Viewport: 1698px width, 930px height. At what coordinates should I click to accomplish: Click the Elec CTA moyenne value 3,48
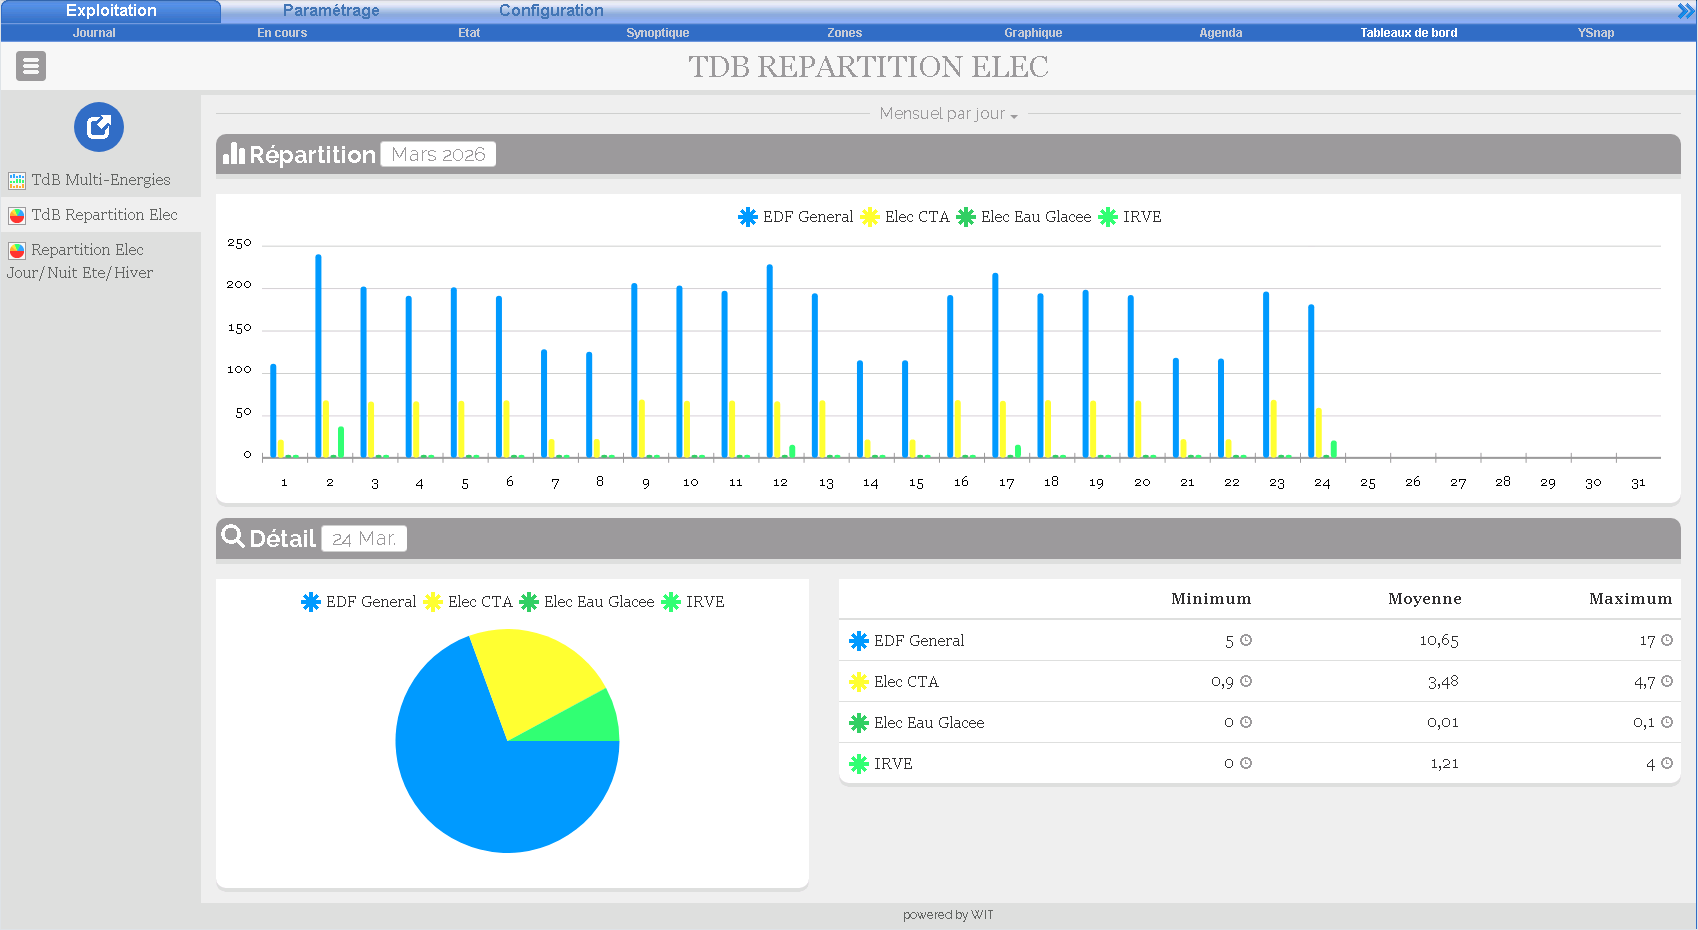point(1443,682)
